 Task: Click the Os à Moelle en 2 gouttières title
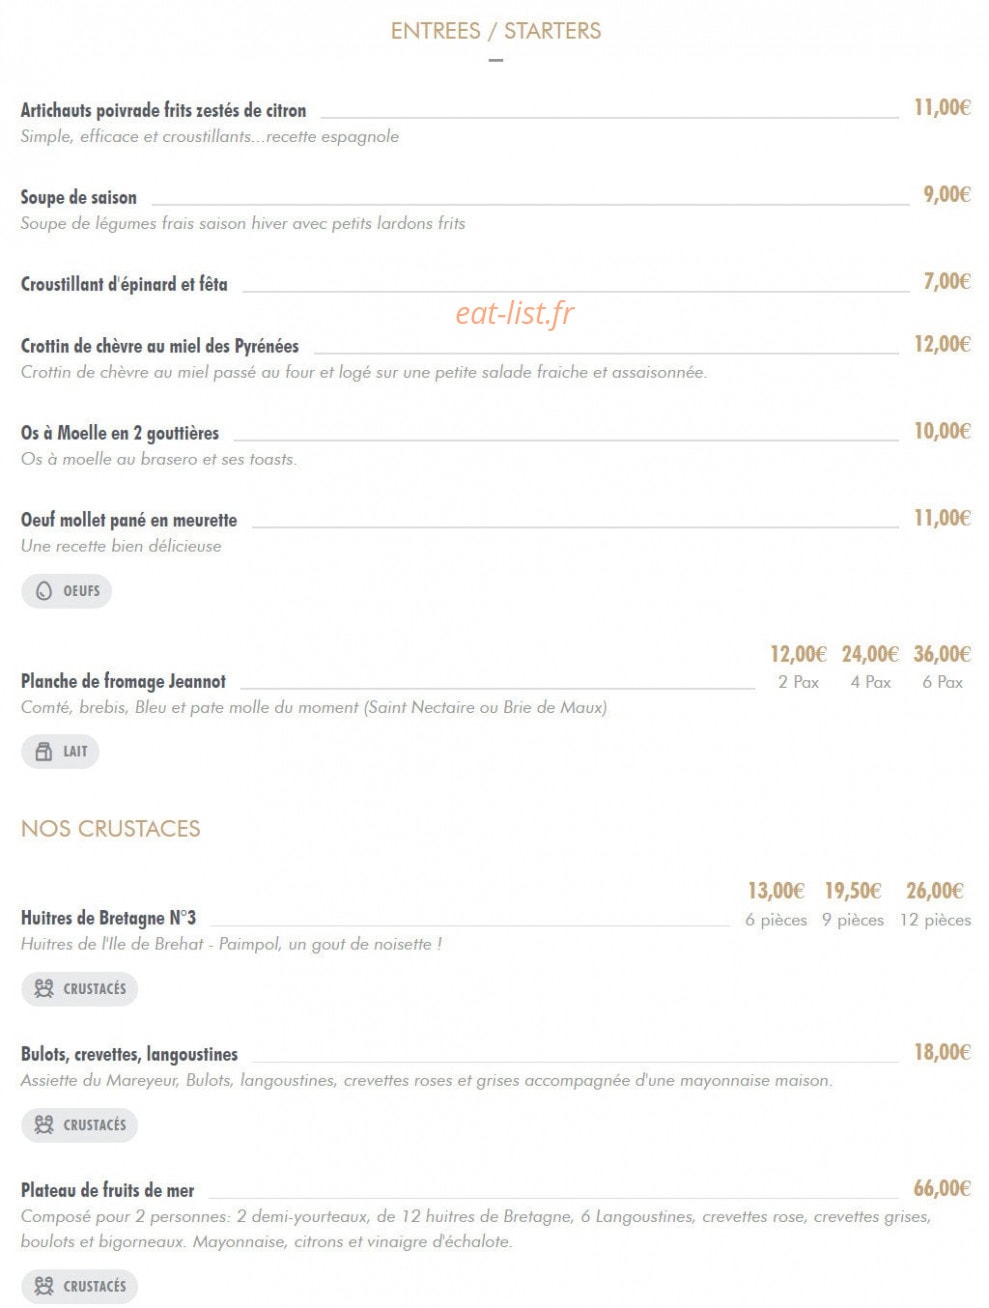(120, 433)
